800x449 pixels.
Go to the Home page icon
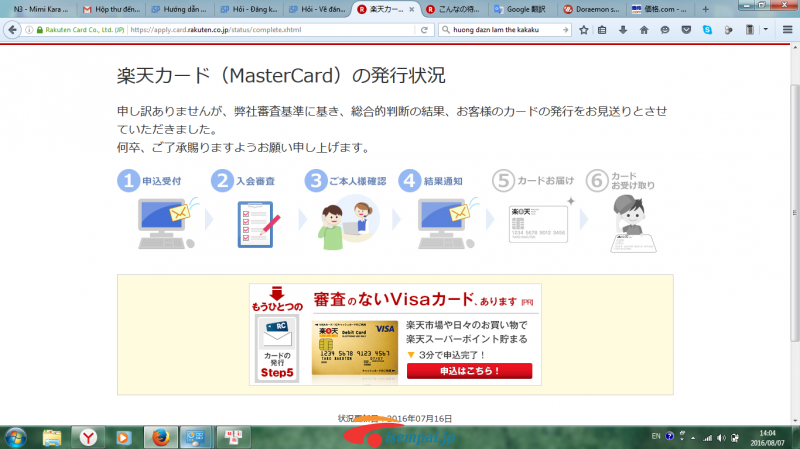click(644, 30)
